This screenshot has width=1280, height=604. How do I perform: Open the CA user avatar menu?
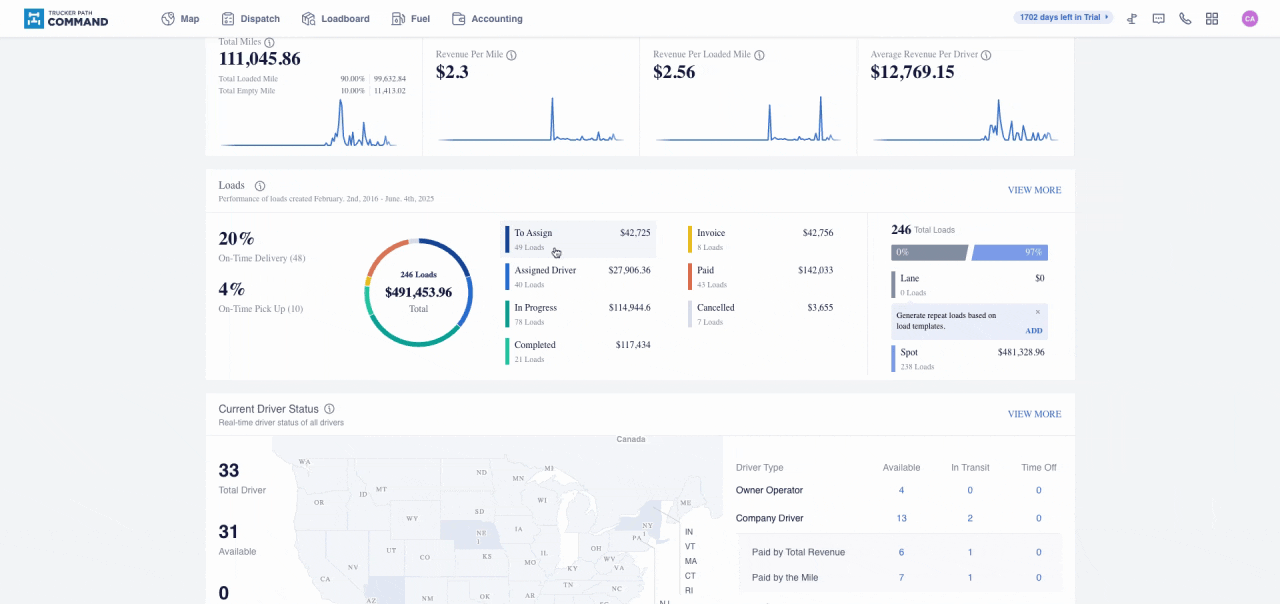coord(1249,19)
